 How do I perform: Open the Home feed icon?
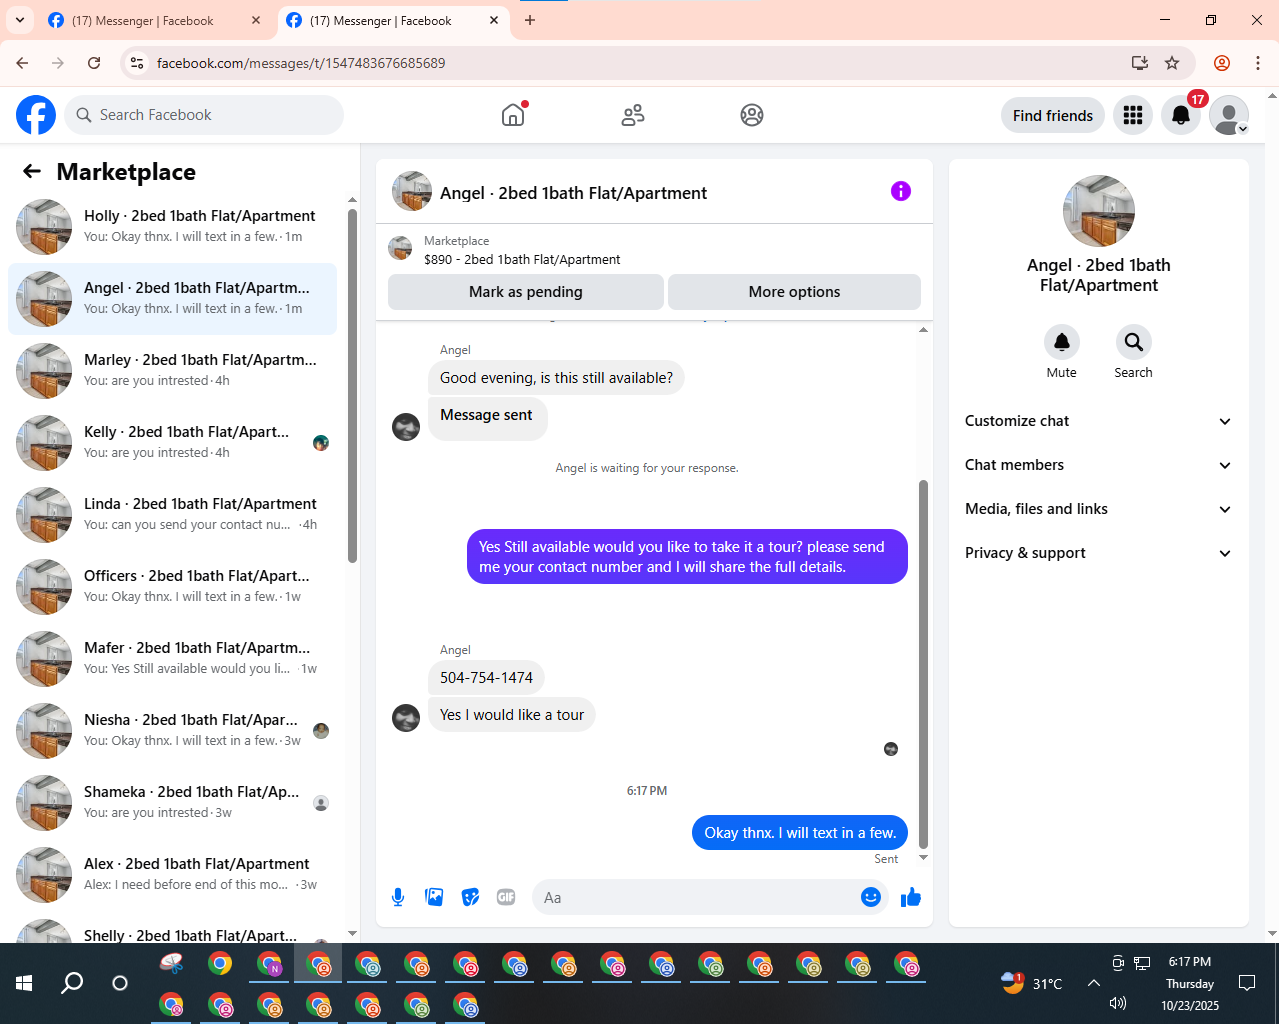[513, 115]
